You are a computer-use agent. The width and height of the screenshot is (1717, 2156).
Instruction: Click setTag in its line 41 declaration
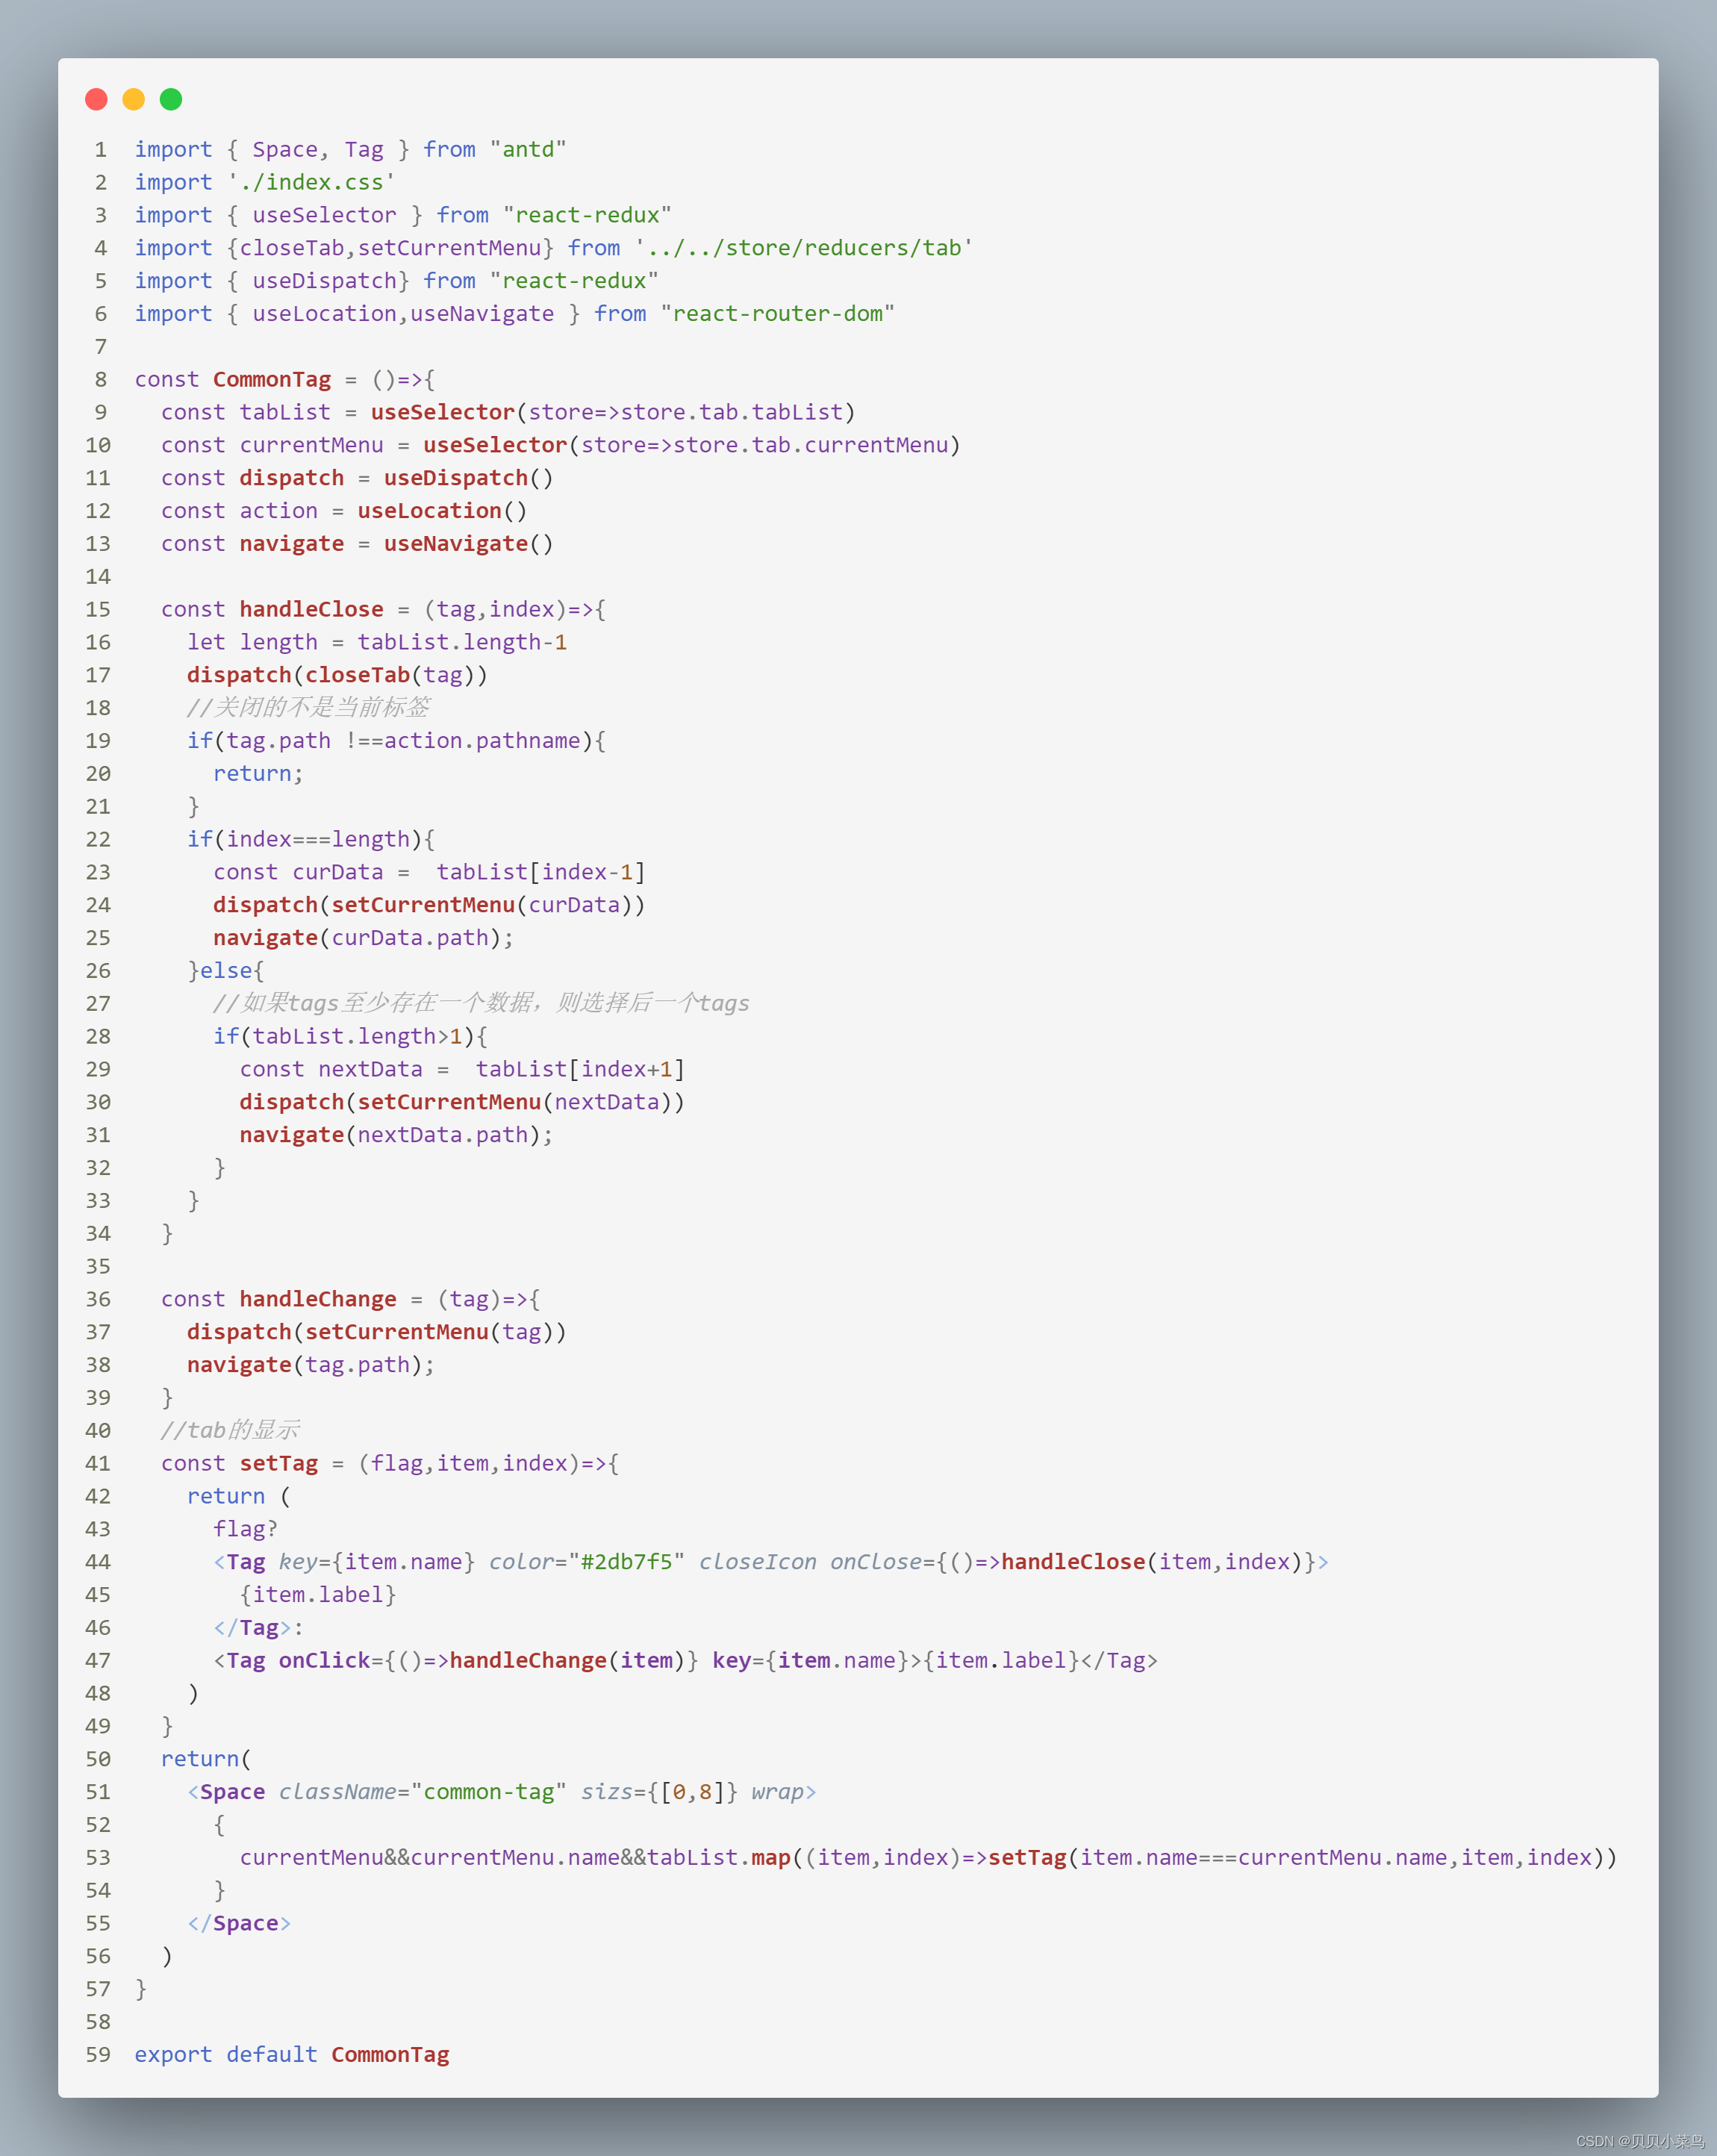tap(278, 1463)
